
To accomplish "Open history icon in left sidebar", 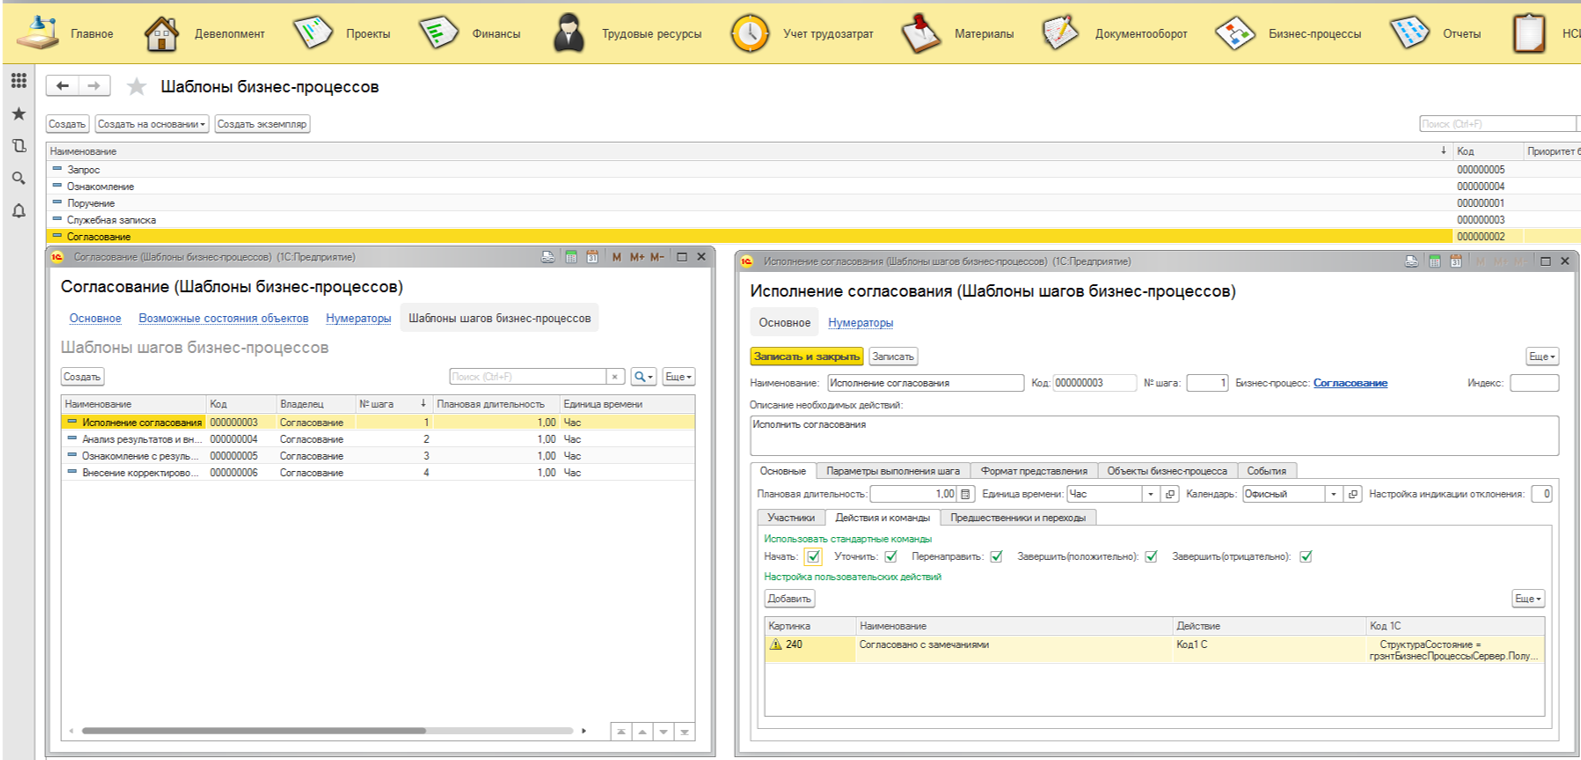I will [18, 146].
